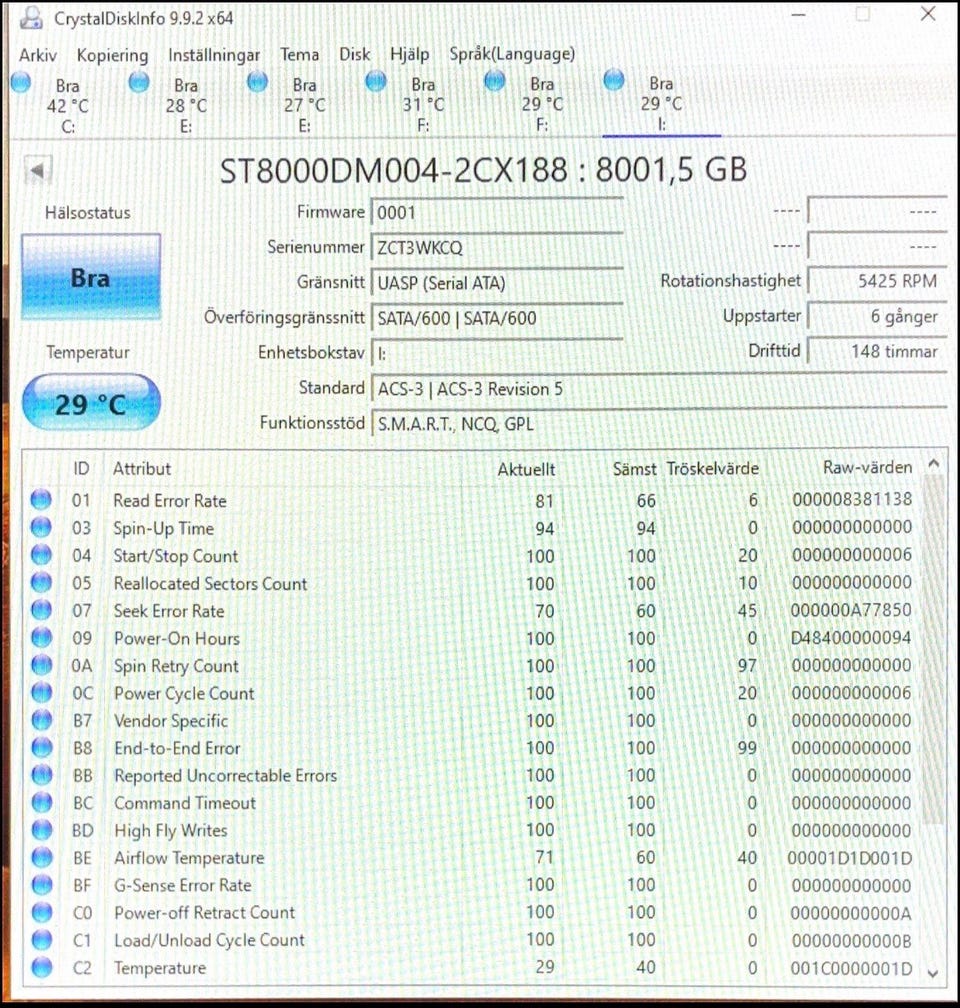Click the Start/Stop Count status orb
Viewport: 960px width, 1008px height.
[x=41, y=555]
